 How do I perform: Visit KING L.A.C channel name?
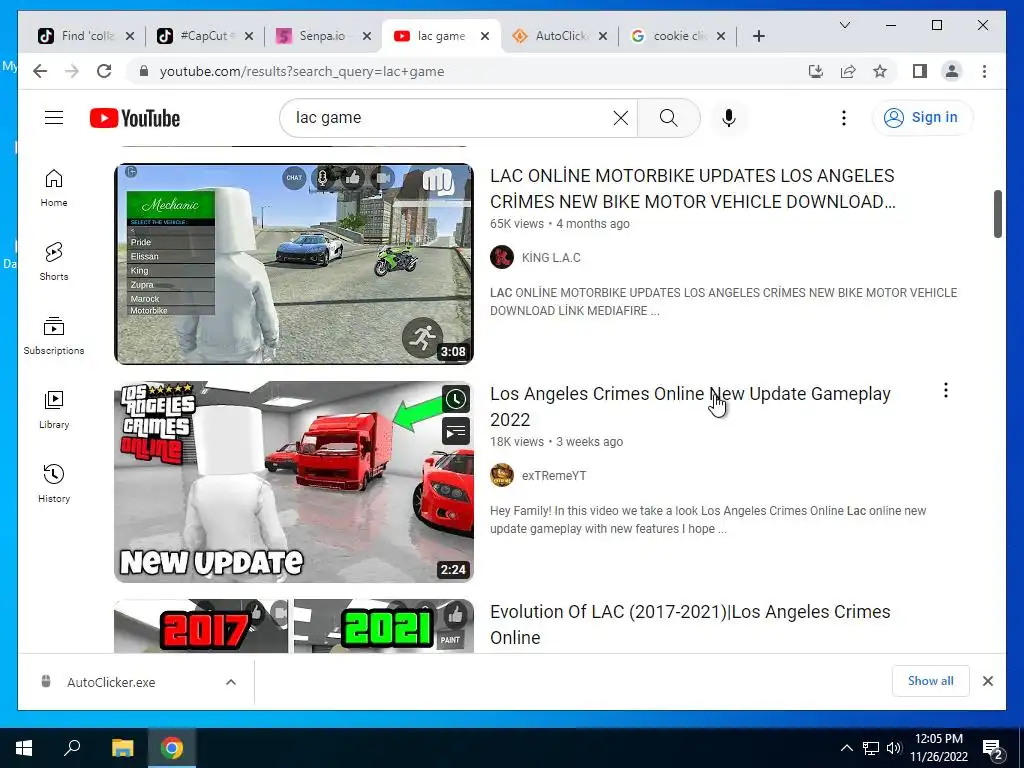coord(551,257)
